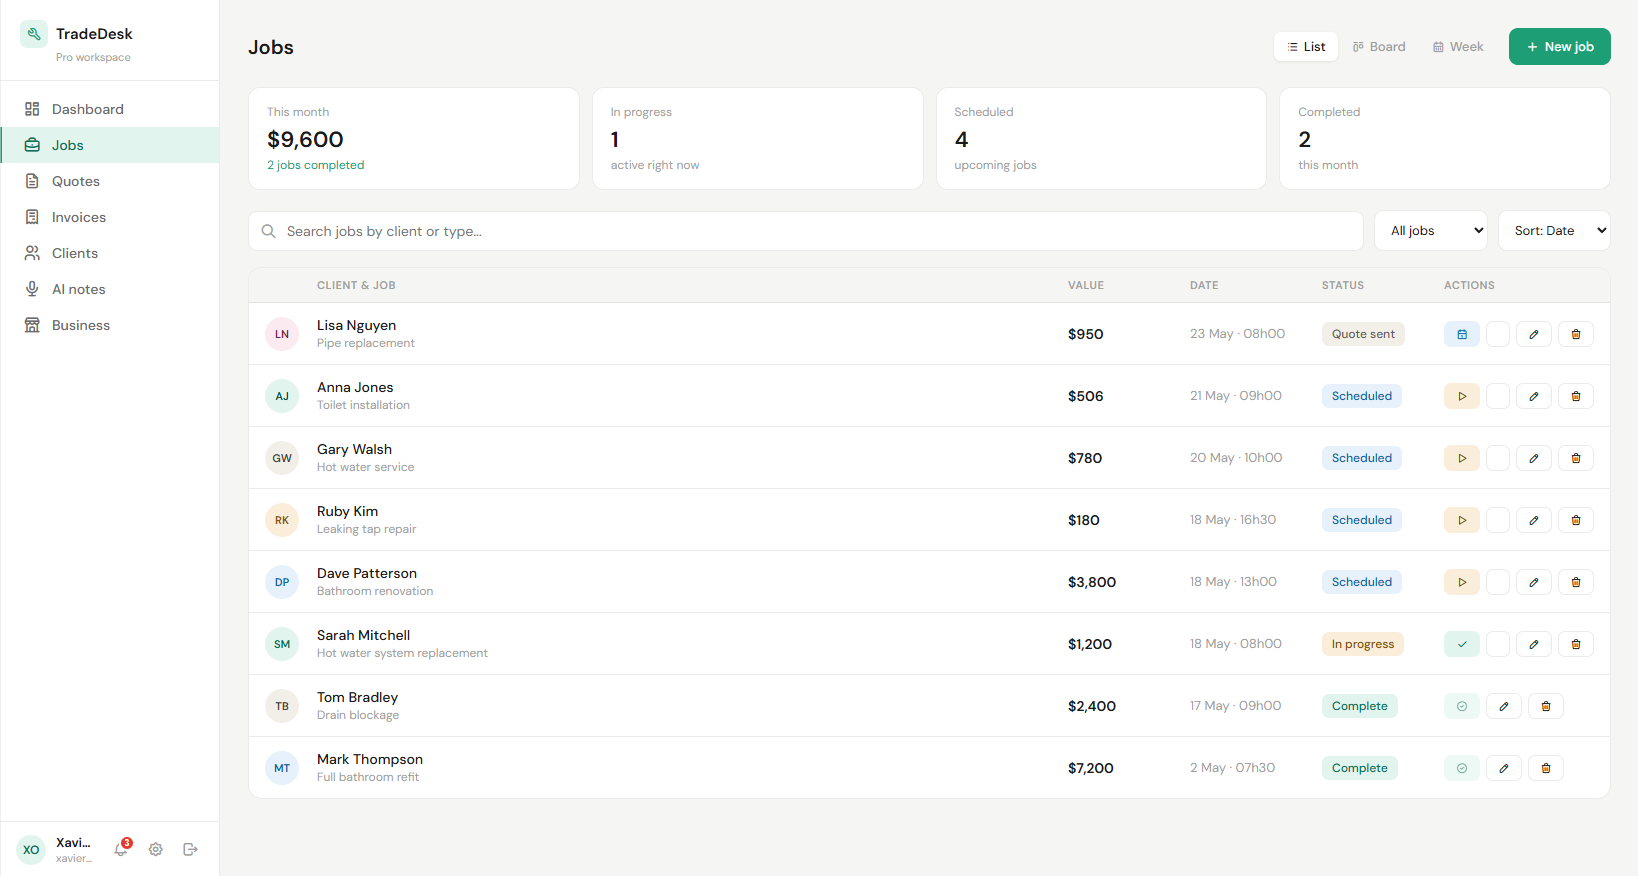
Task: Click blank action button in Sarah Mitchell row
Action: tap(1497, 644)
